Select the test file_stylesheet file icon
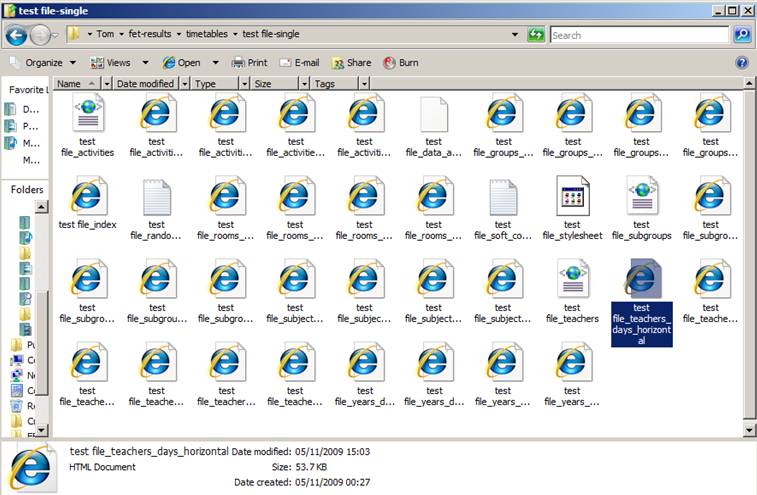Viewport: 757px width, 495px height. (x=572, y=196)
